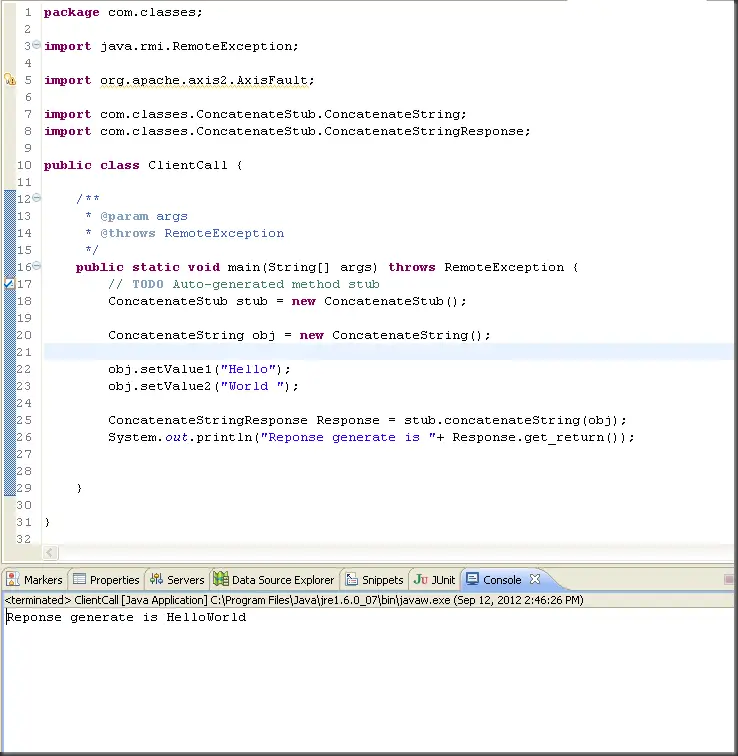Close the Console view tab

pos(535,579)
